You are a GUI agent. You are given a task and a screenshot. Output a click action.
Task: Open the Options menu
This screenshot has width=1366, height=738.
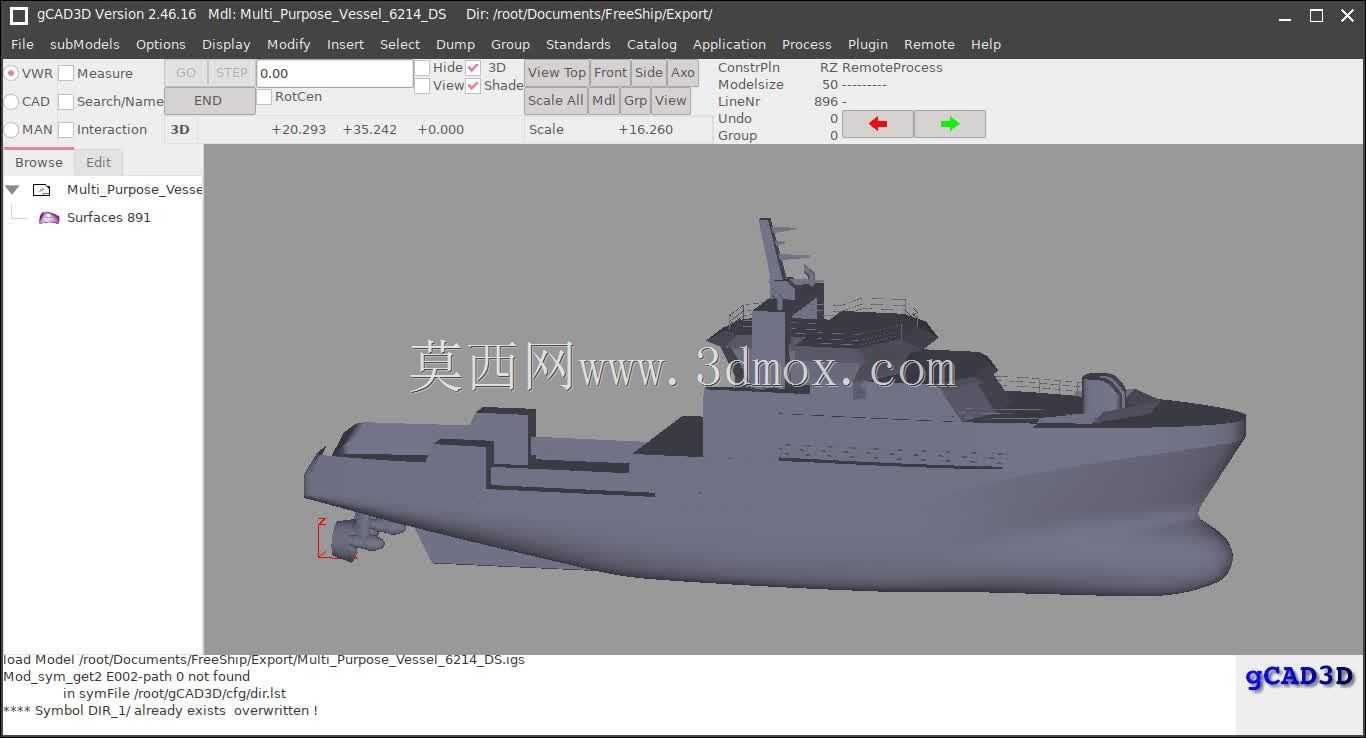(161, 44)
